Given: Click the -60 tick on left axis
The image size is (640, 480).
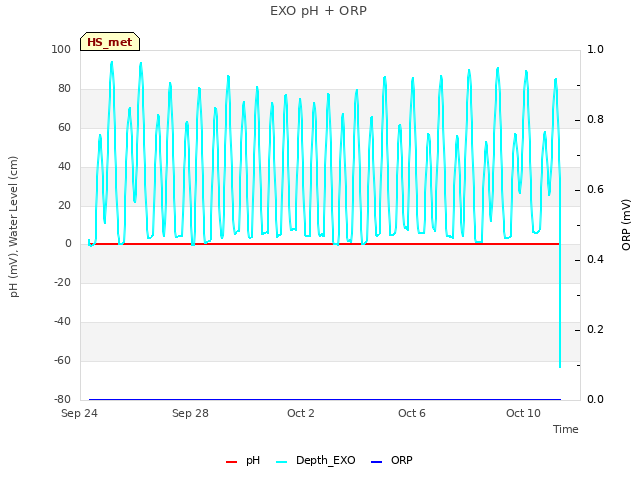Looking at the screenshot, I should [x=63, y=360].
